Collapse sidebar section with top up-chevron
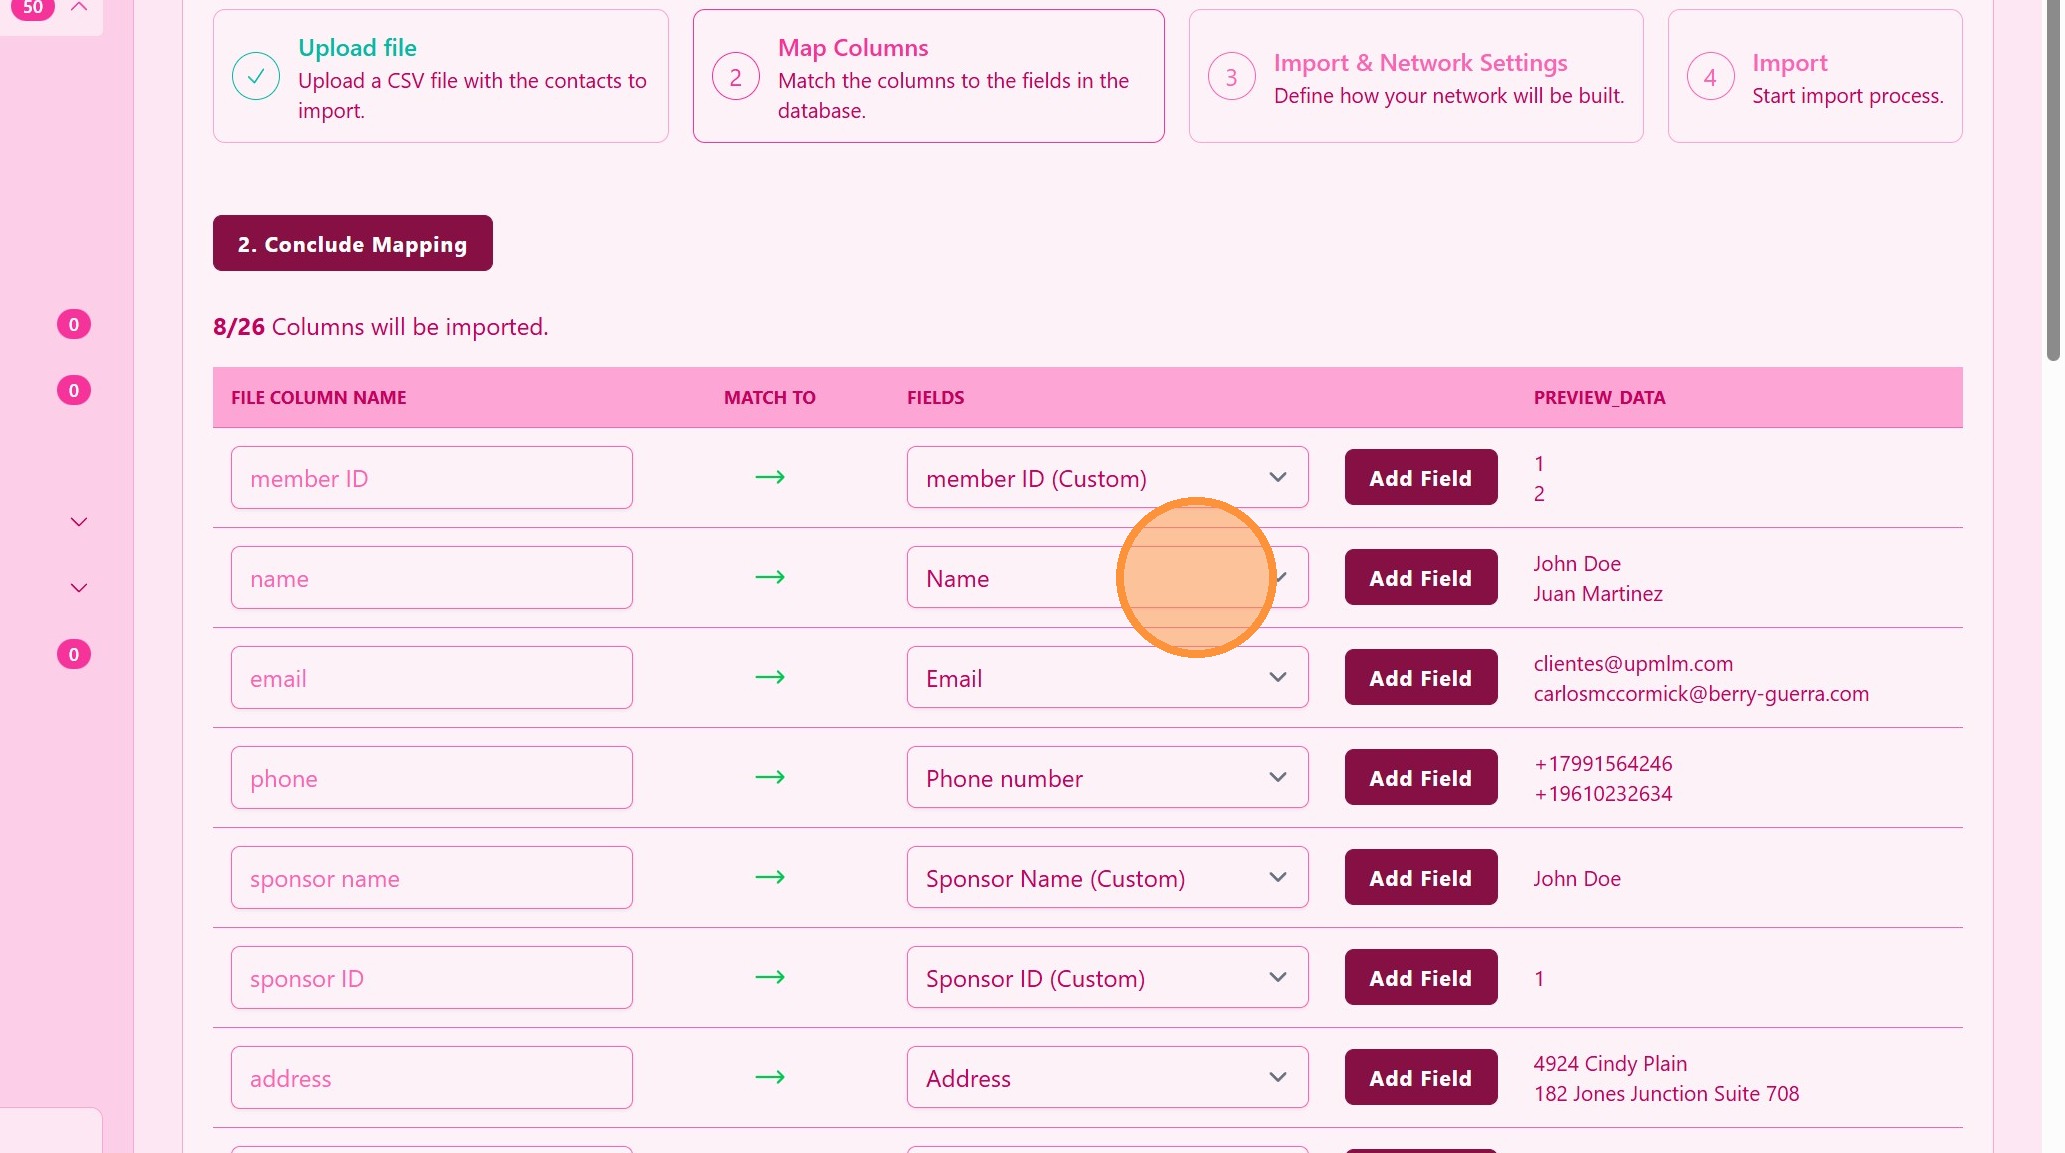The height and width of the screenshot is (1153, 2065). click(79, 8)
